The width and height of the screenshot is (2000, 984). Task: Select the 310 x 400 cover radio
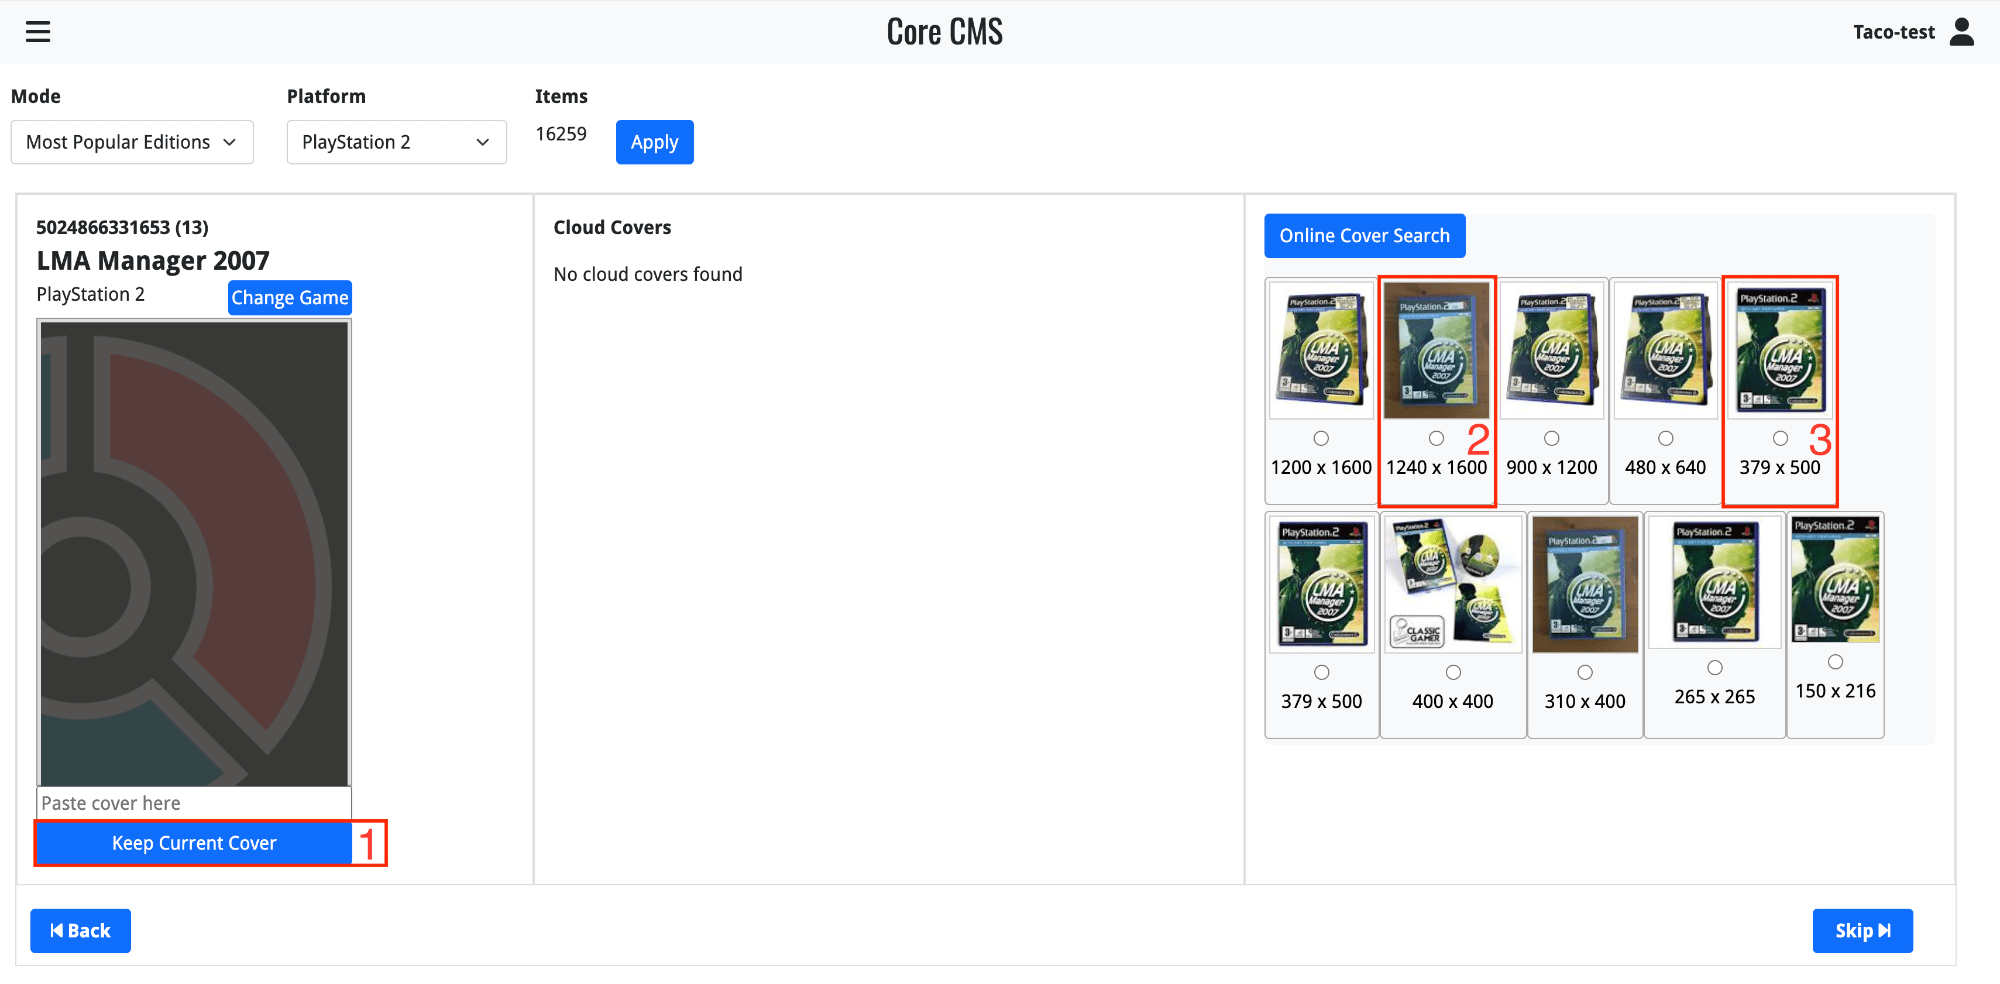(1585, 672)
